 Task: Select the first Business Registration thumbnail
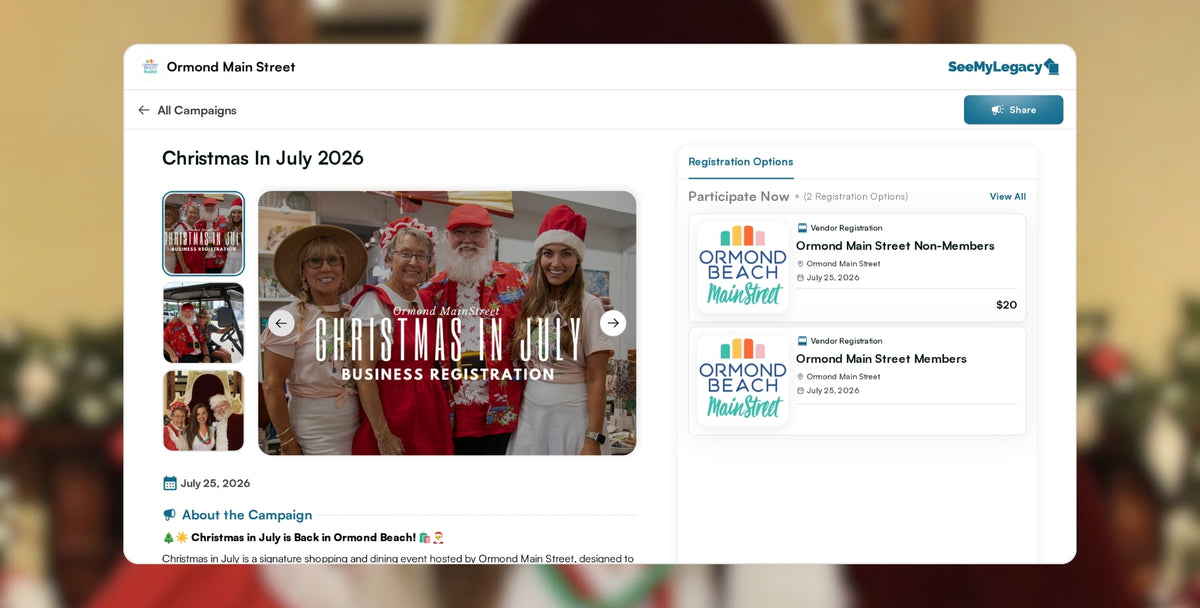click(203, 233)
